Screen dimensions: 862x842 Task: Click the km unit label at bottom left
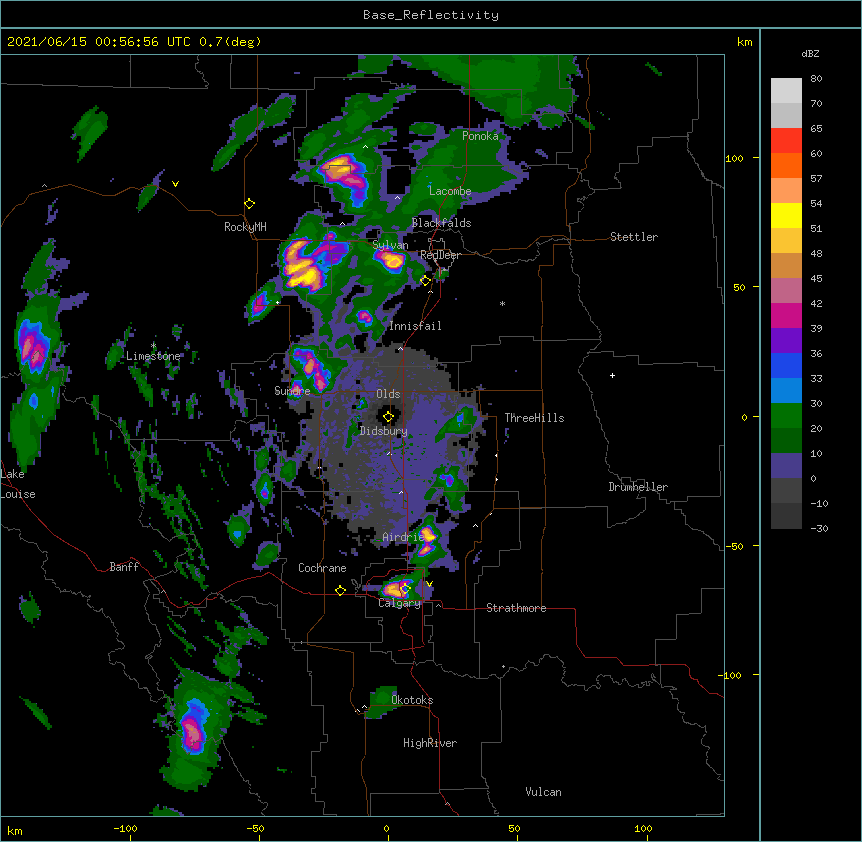15,830
